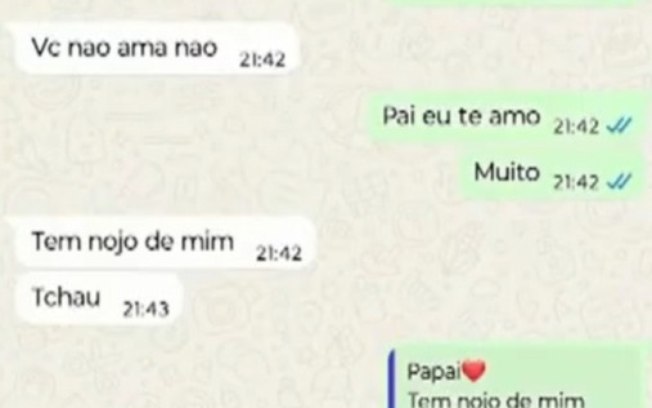Screen dimensions: 652x408
Task: Click the blue vertical bar of quoted reply
Action: tap(391, 379)
